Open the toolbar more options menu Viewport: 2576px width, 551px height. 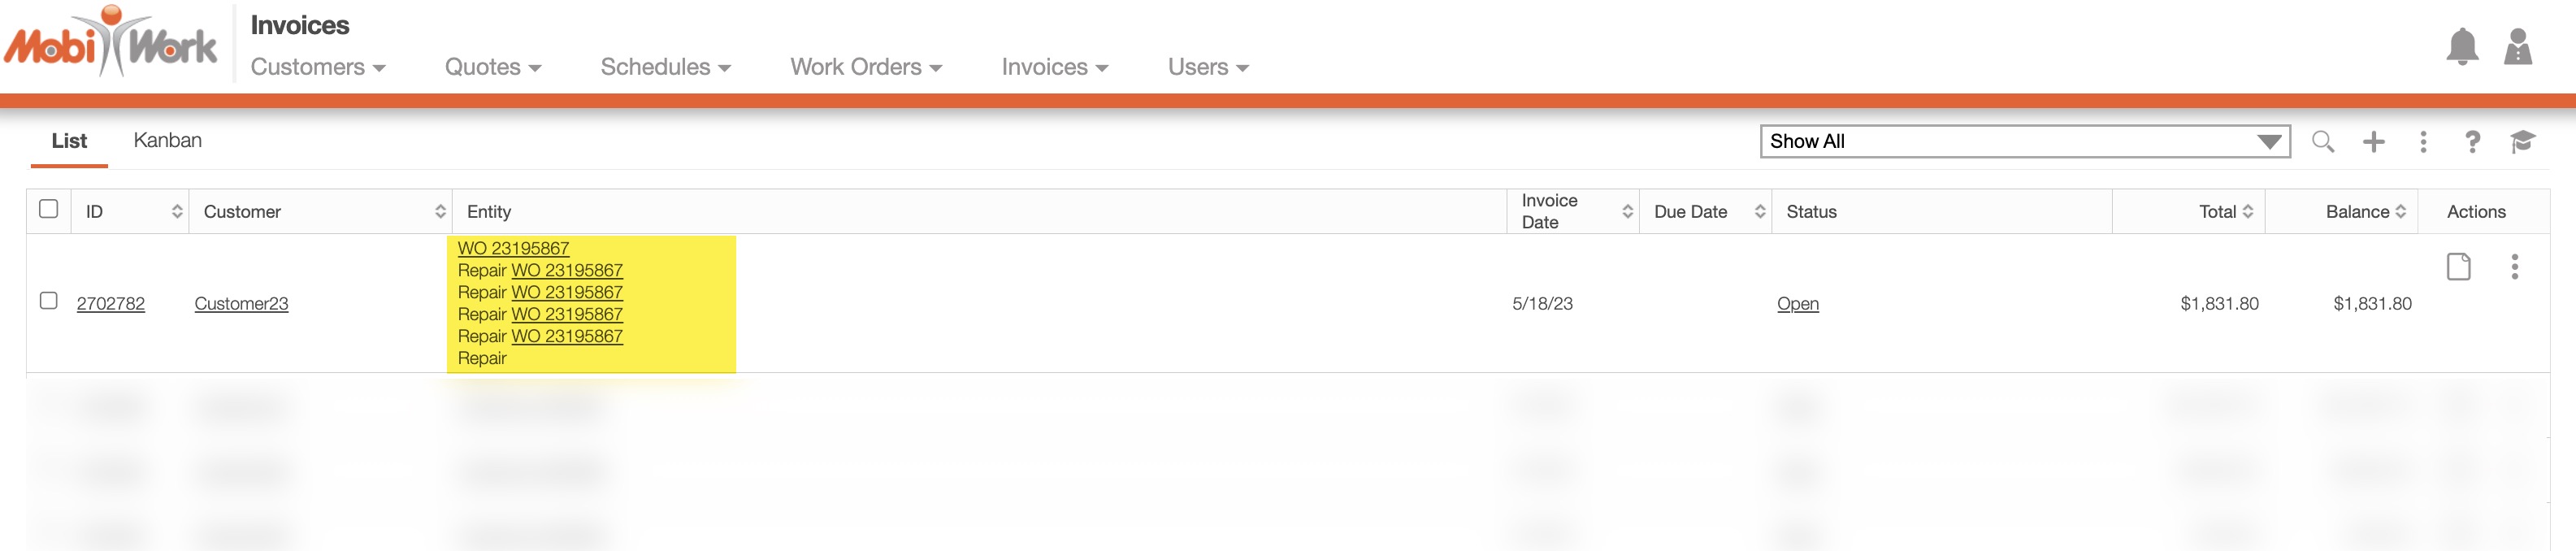[x=2422, y=142]
